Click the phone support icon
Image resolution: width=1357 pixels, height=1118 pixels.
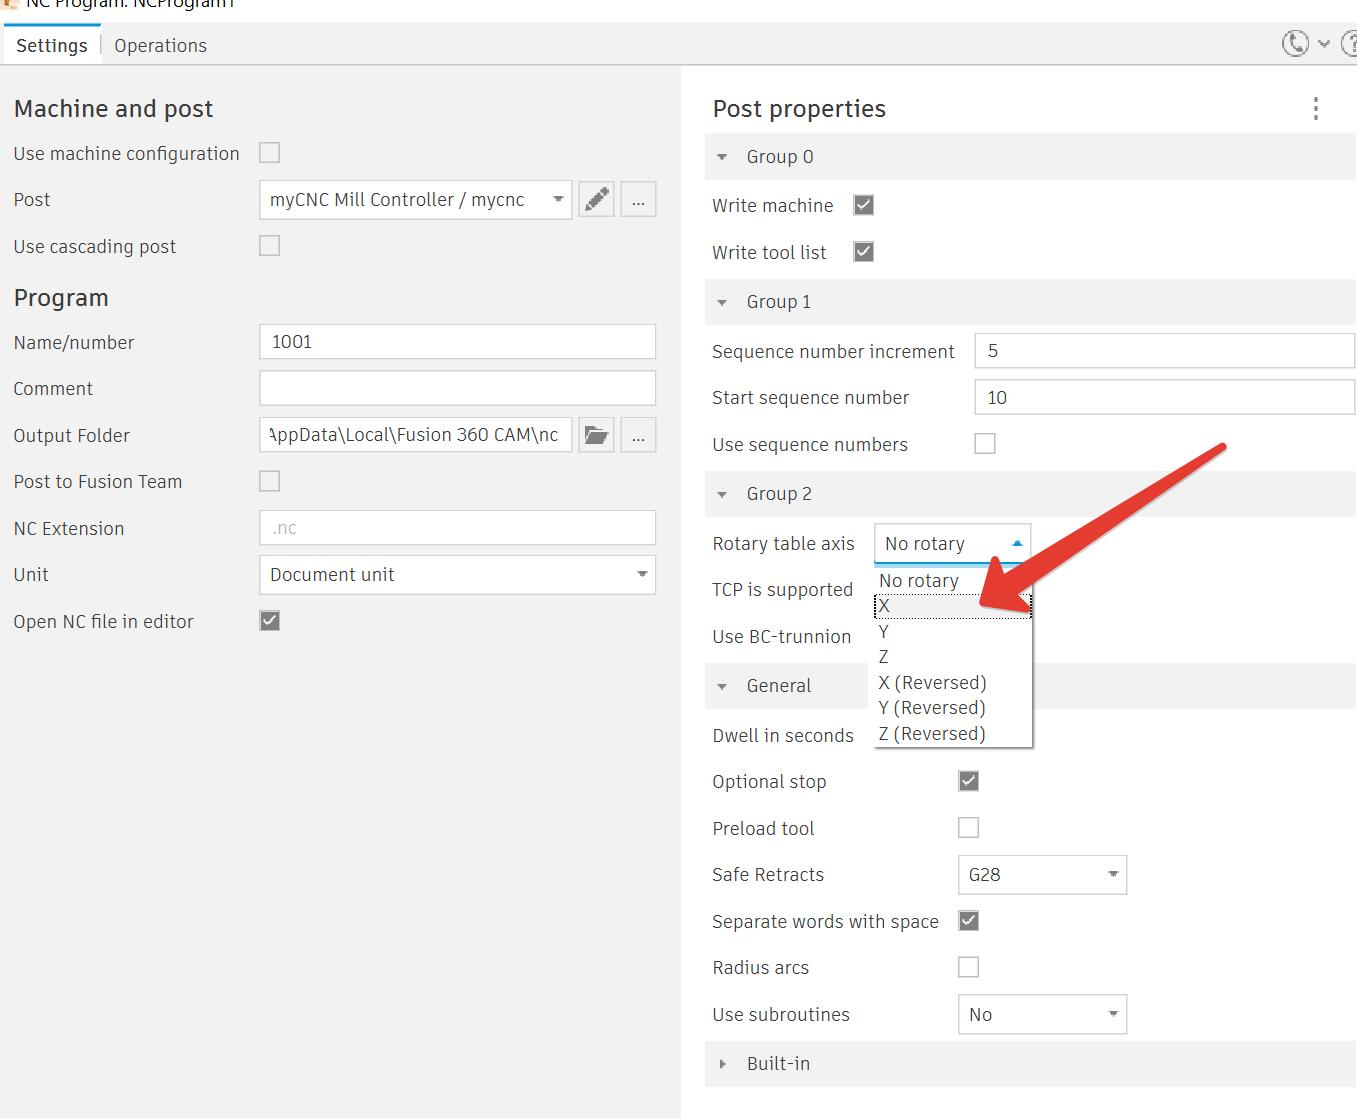(x=1295, y=44)
